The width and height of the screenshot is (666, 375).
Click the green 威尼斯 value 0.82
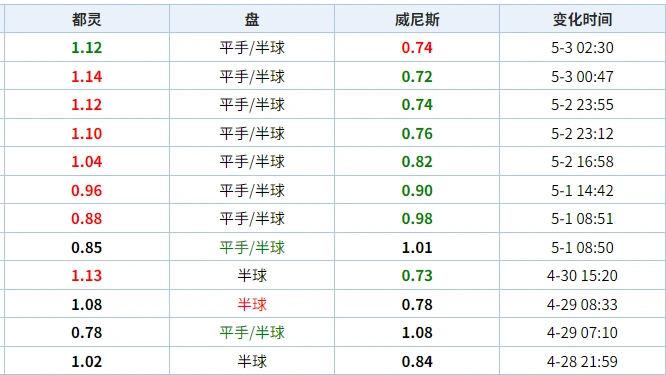[417, 161]
